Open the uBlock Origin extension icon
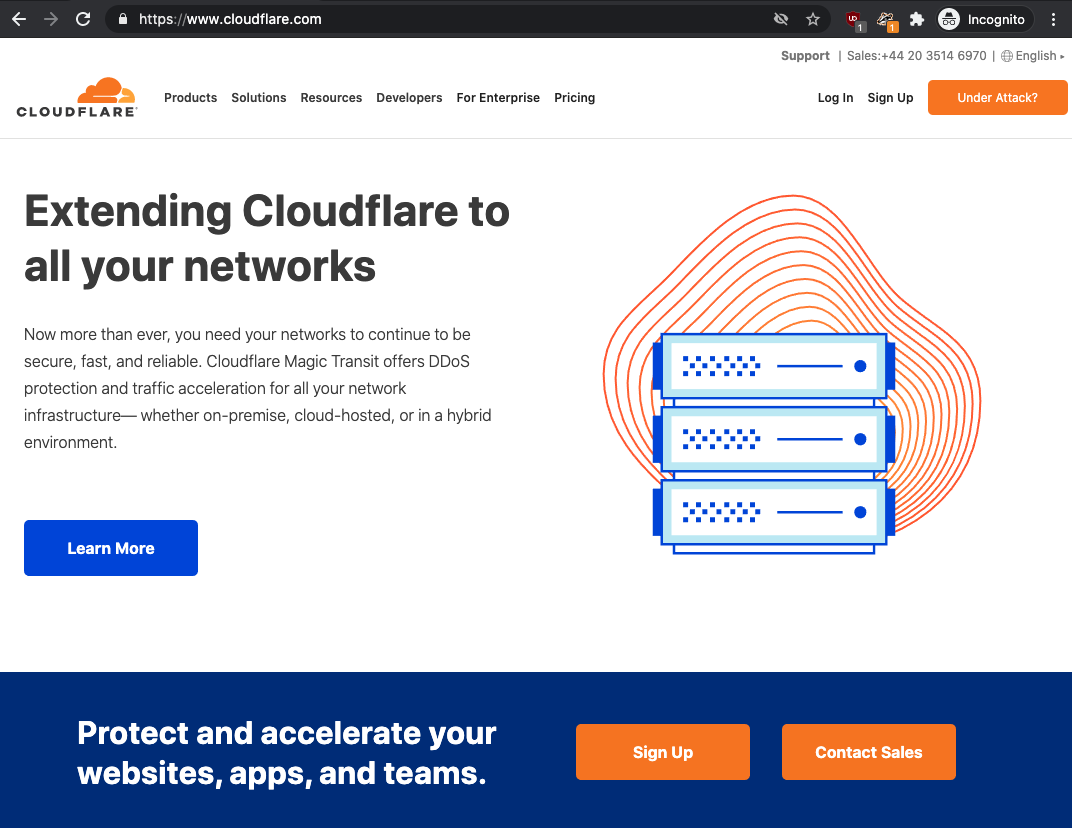Screen dimensions: 1072x828 [x=853, y=19]
